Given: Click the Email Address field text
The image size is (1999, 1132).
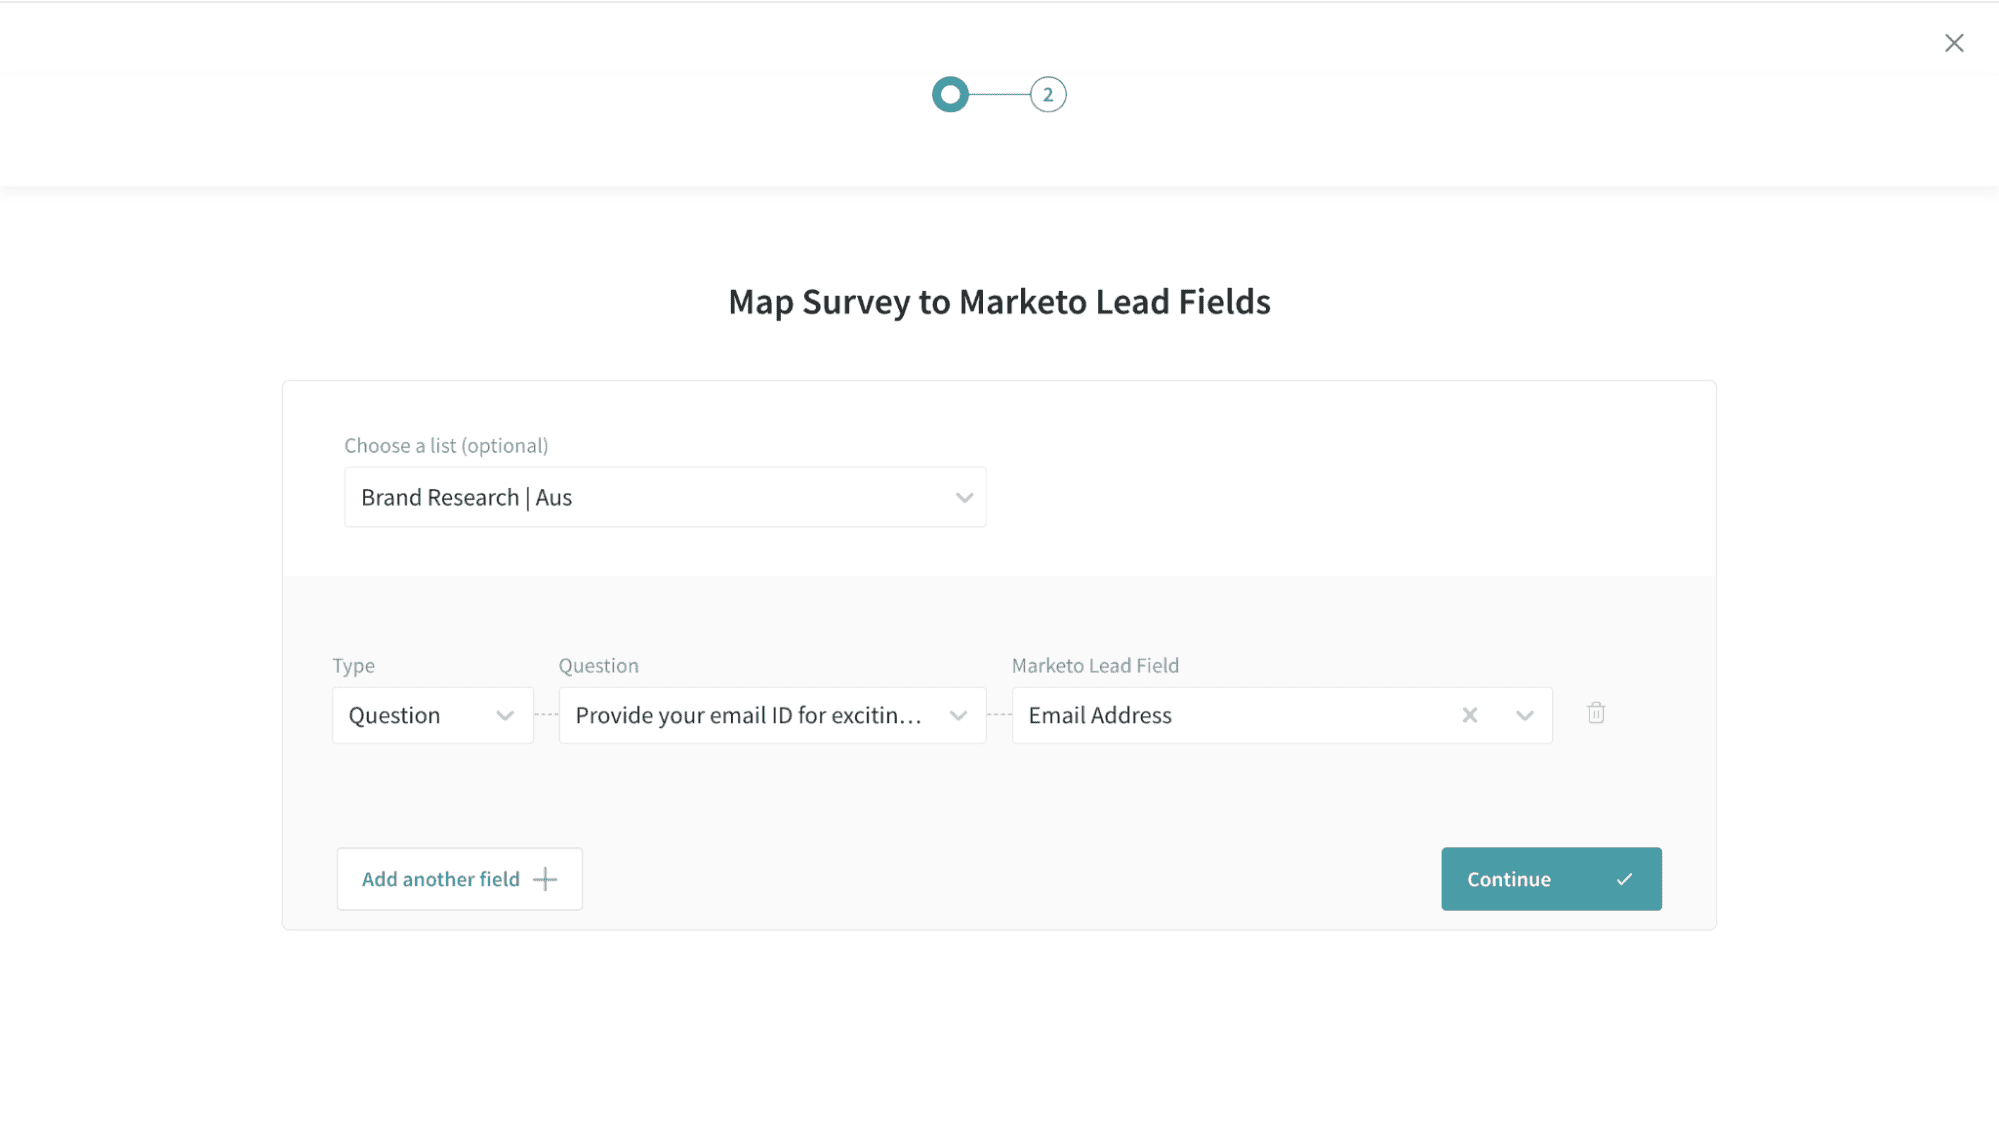Looking at the screenshot, I should click(x=1099, y=715).
